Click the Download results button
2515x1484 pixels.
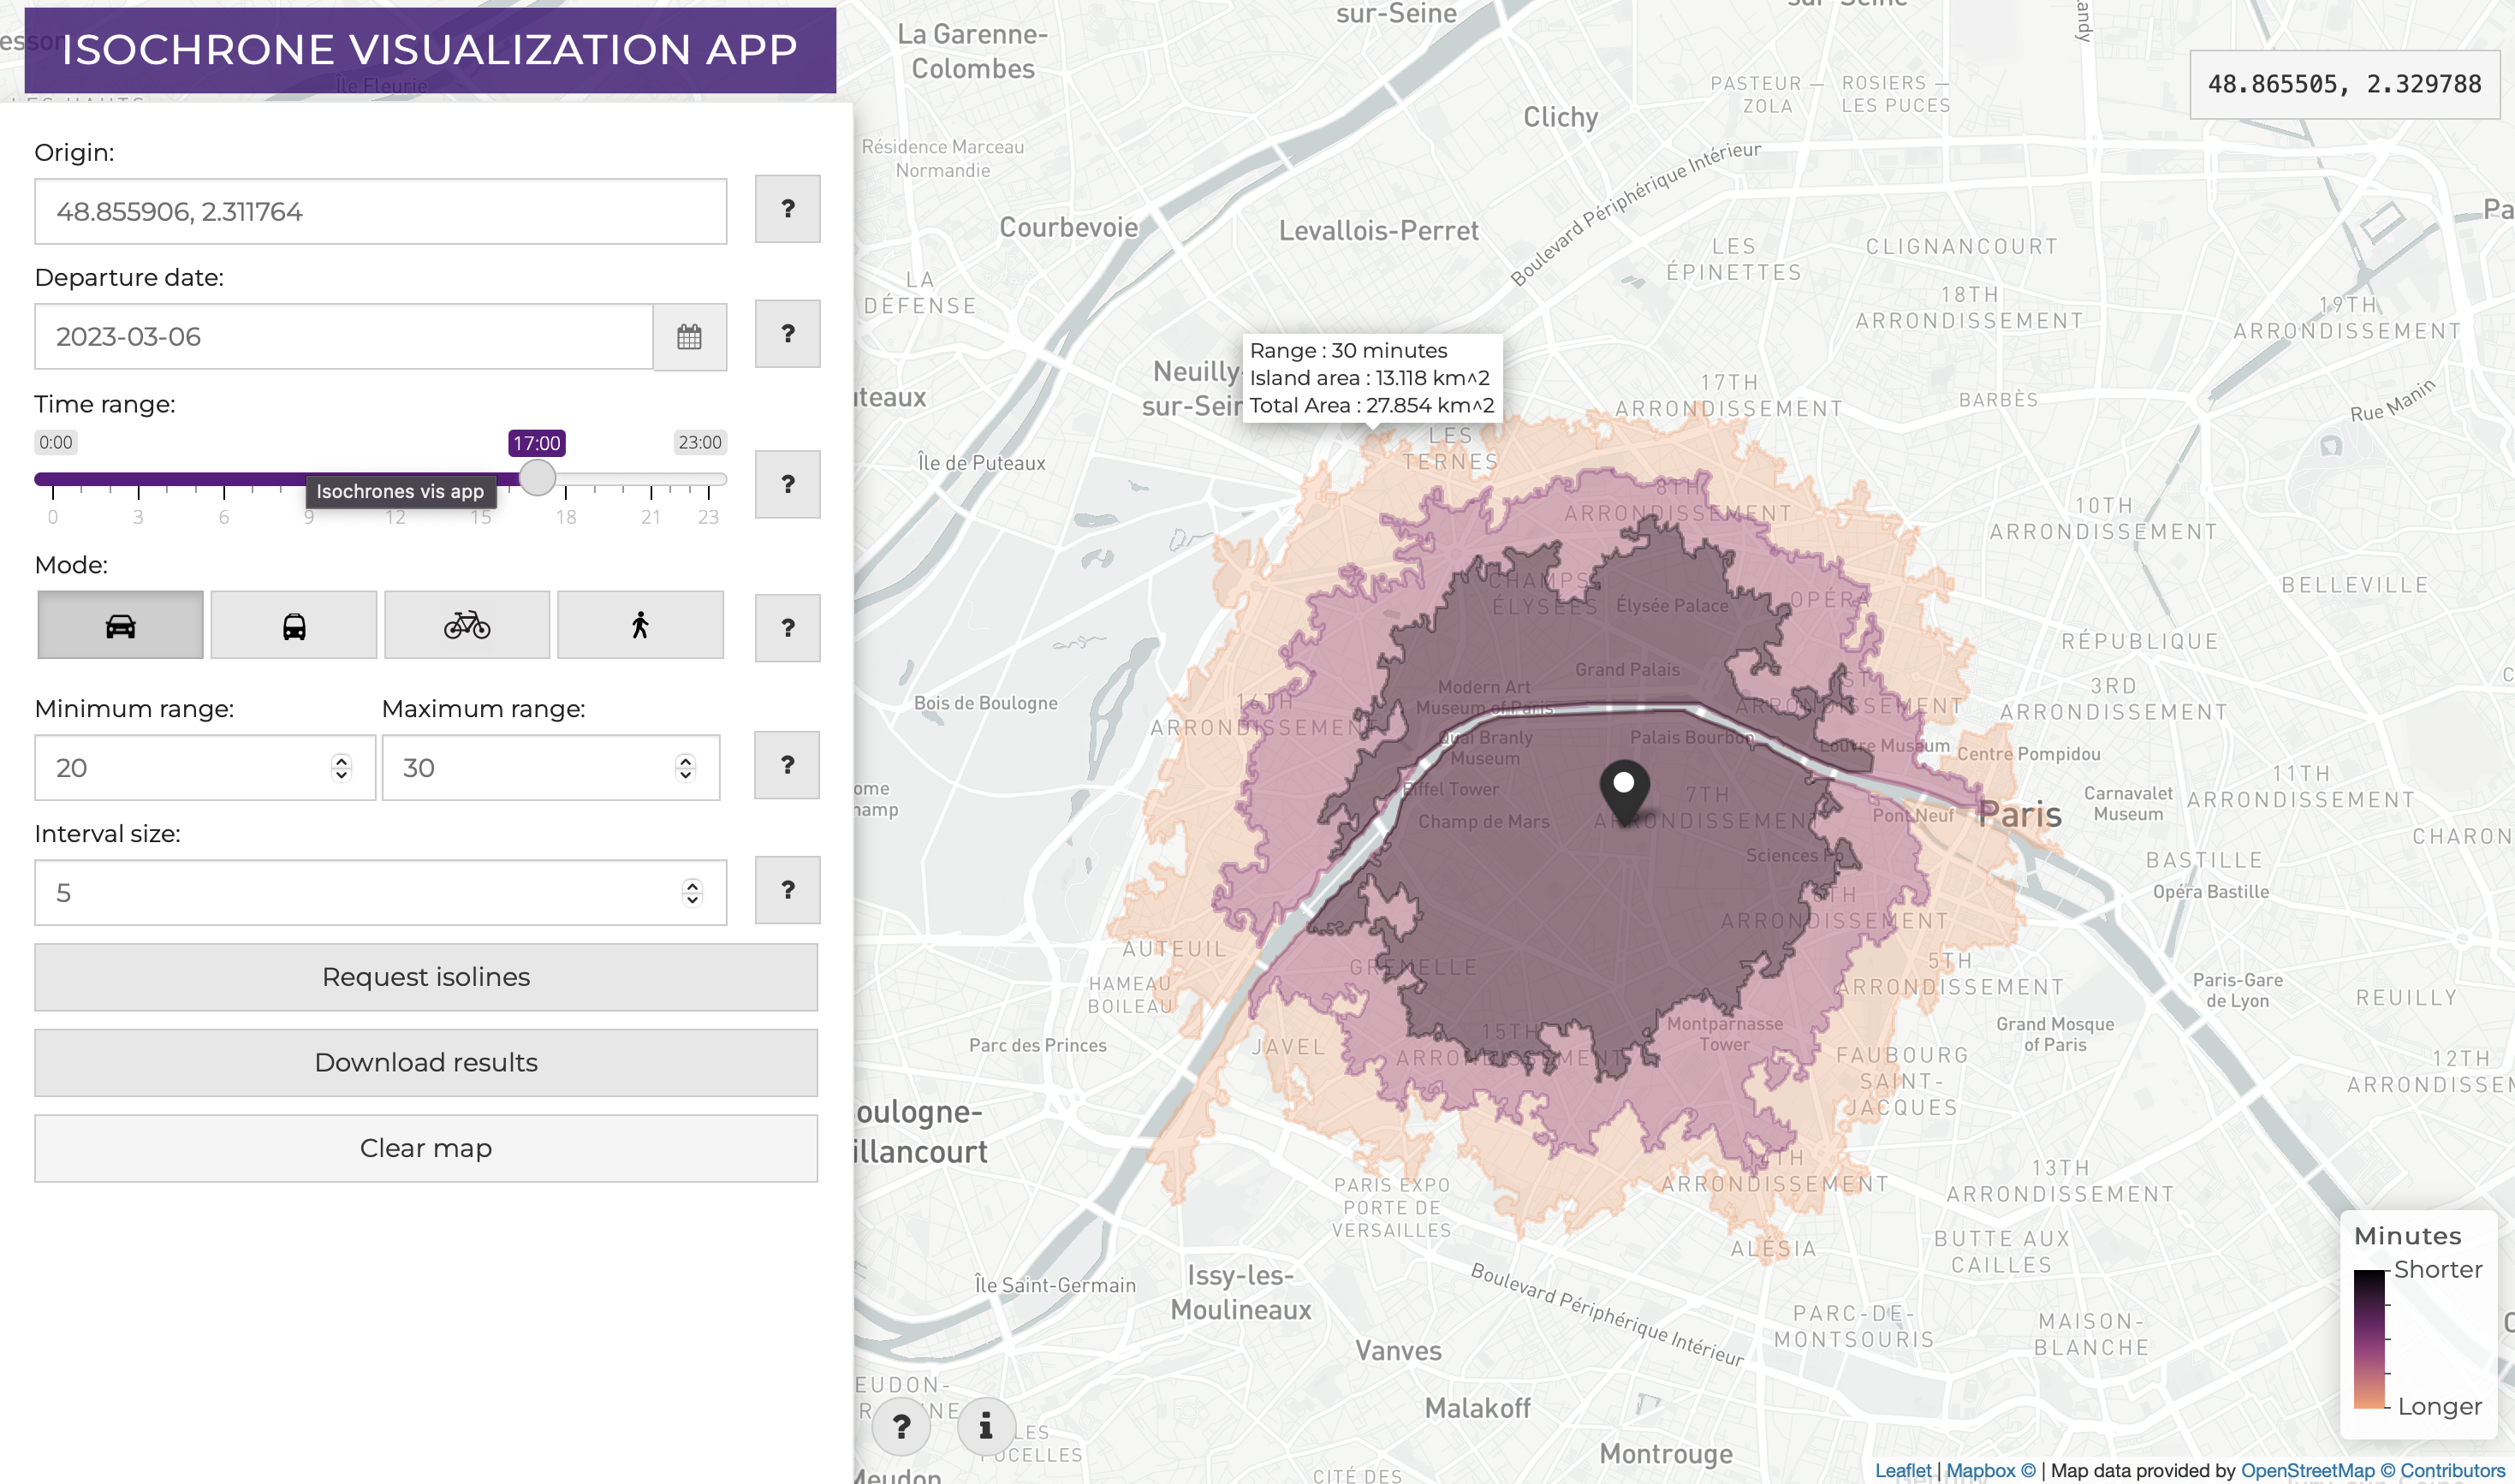pyautogui.click(x=426, y=1063)
